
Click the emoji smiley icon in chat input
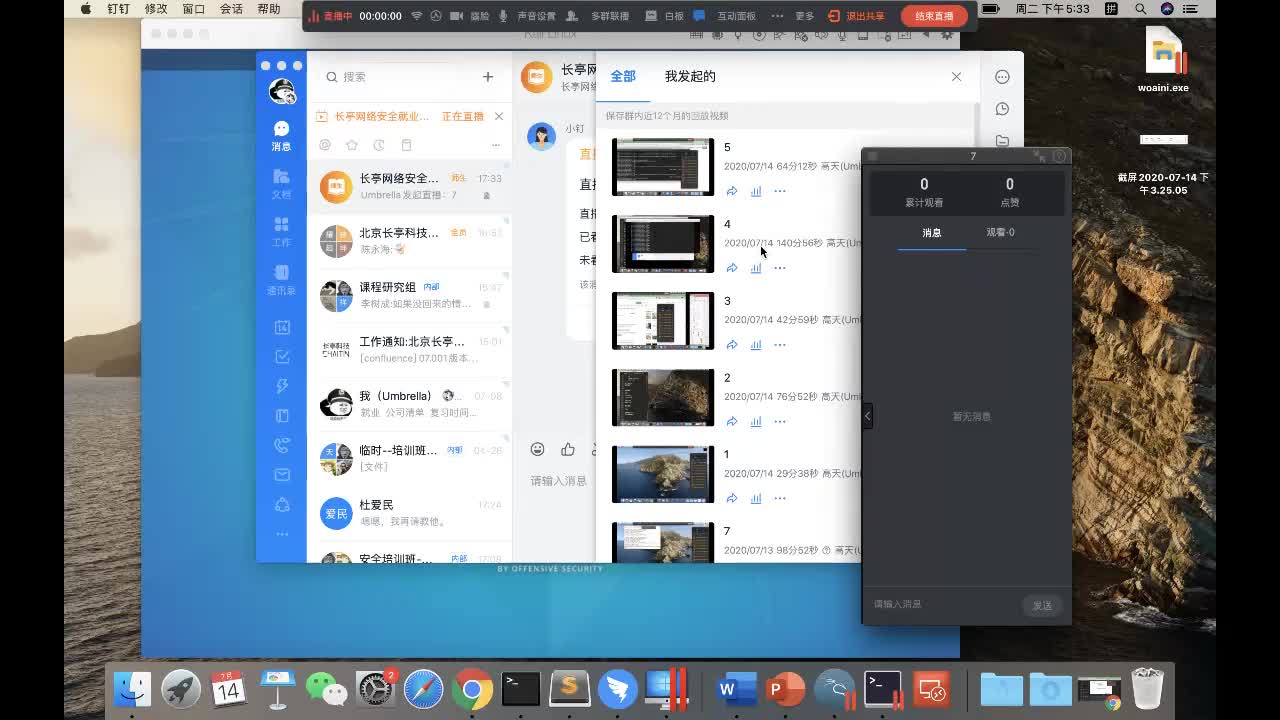pos(538,449)
